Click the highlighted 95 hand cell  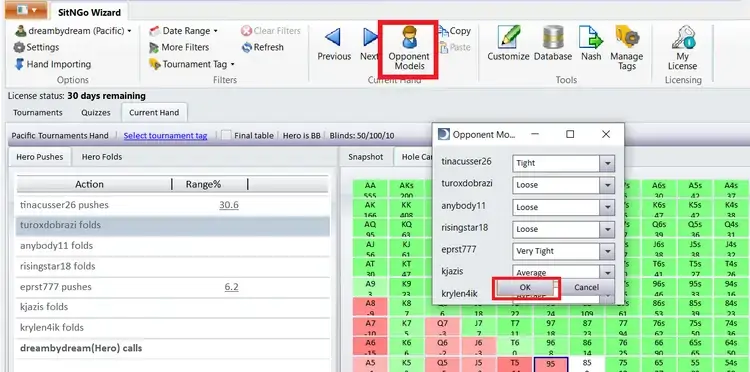pos(550,364)
